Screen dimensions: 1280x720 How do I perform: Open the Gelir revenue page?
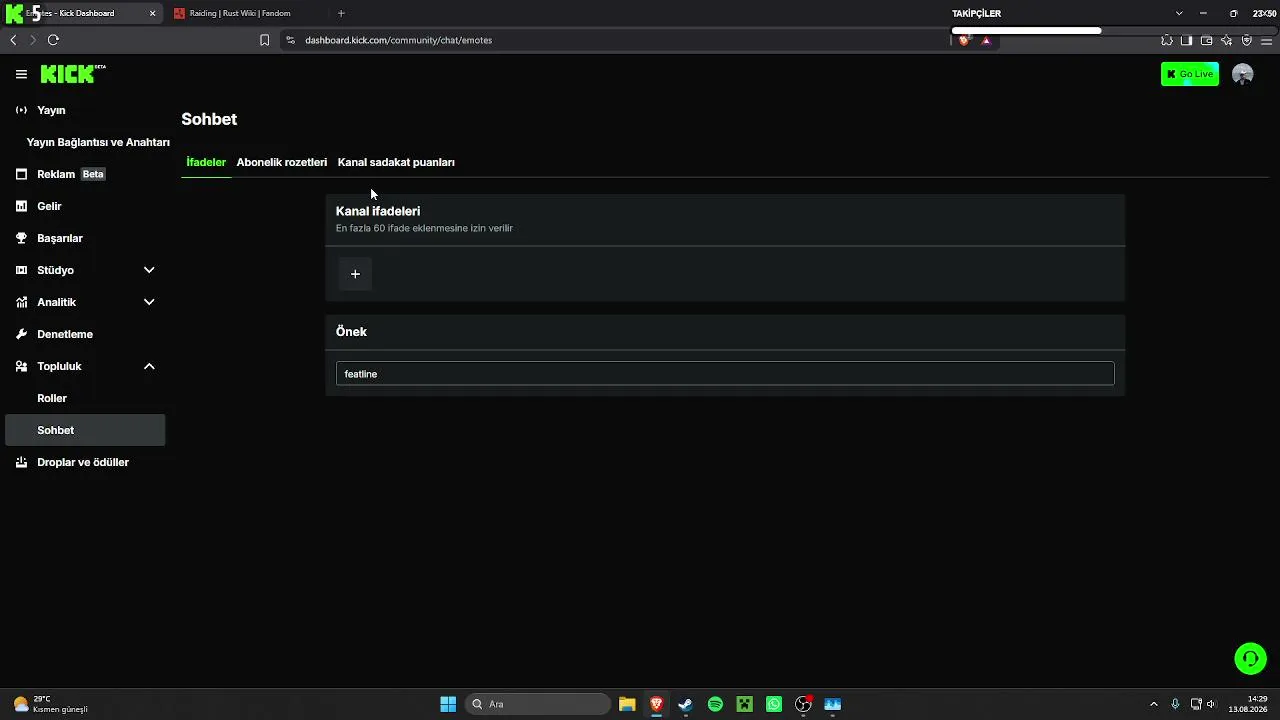tap(49, 206)
